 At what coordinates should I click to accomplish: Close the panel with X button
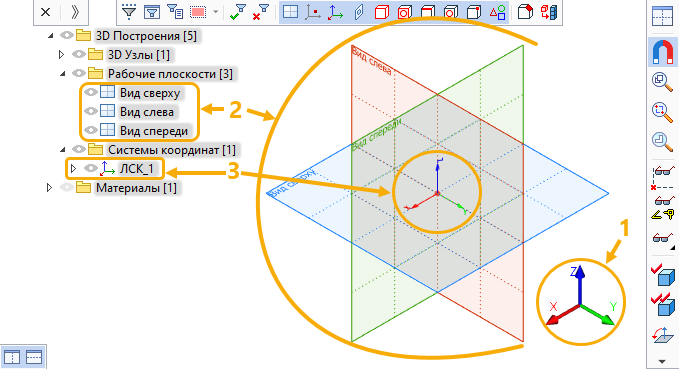tap(45, 12)
